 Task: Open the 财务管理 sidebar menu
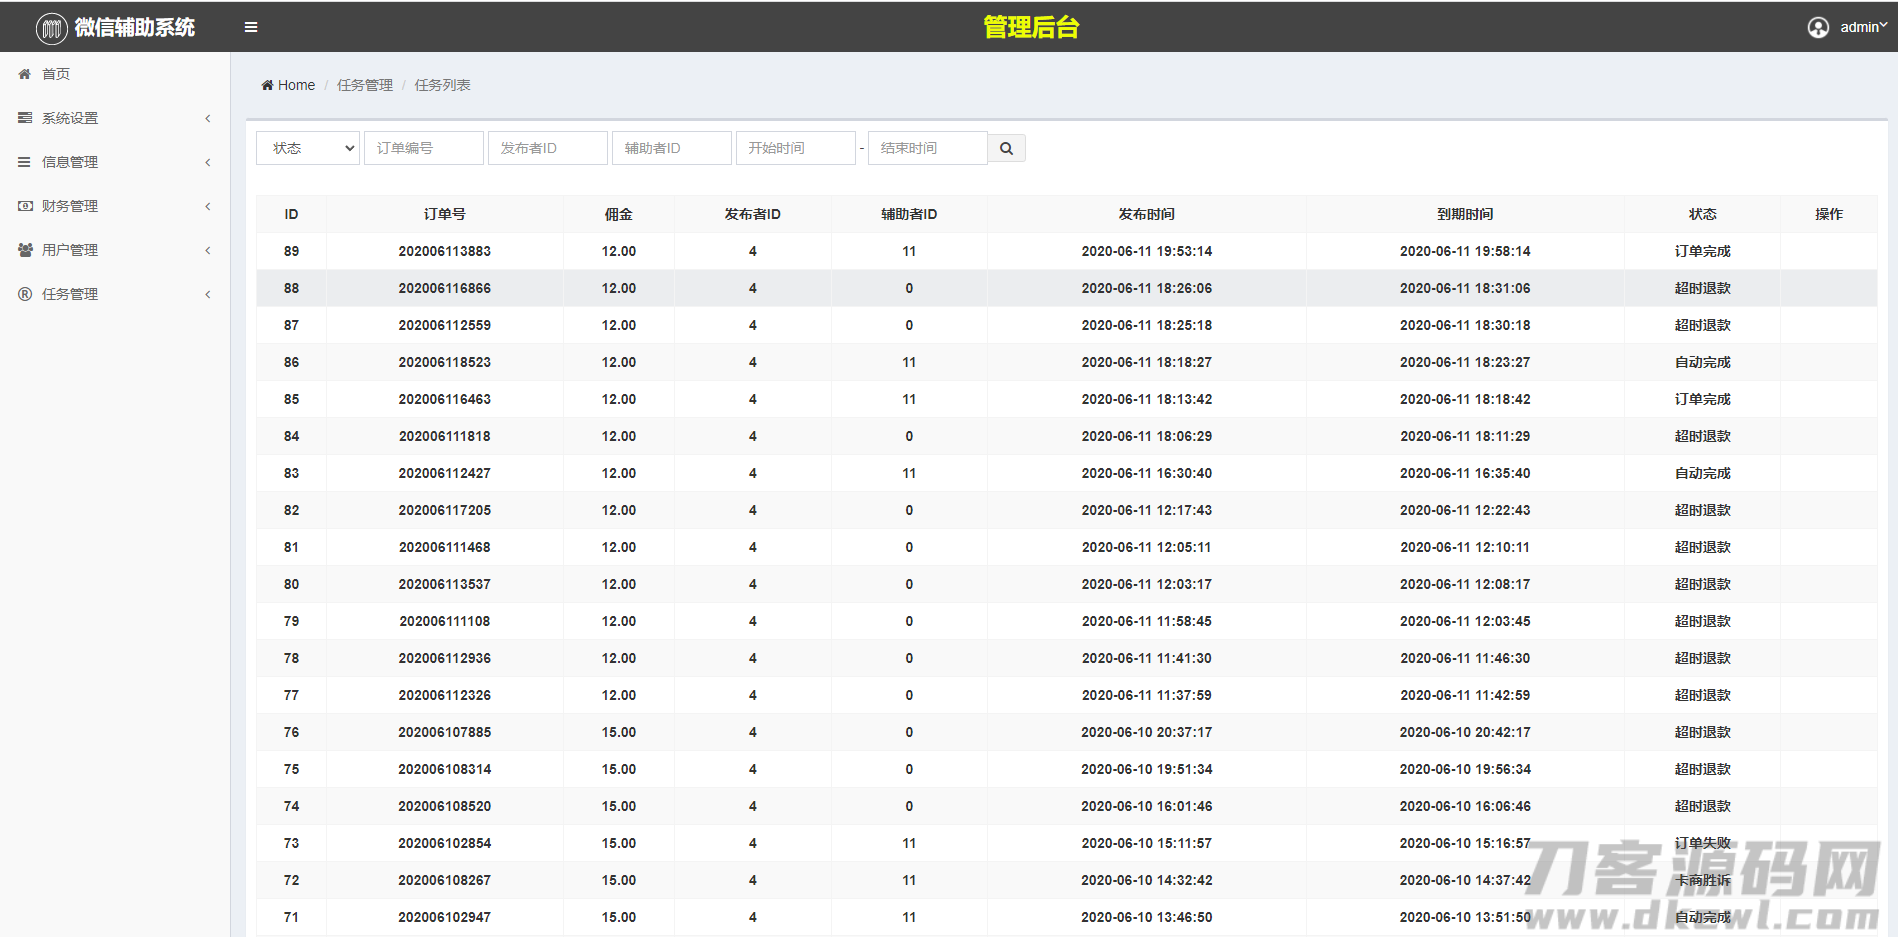70,206
